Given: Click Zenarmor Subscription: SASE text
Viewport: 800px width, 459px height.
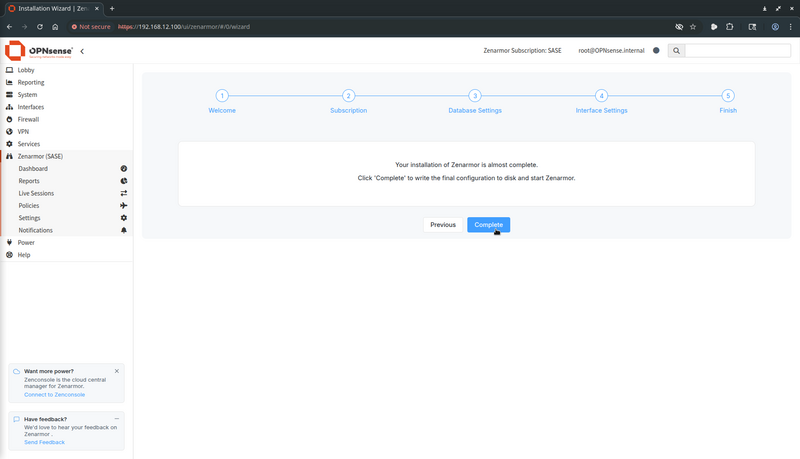Looking at the screenshot, I should tap(522, 50).
